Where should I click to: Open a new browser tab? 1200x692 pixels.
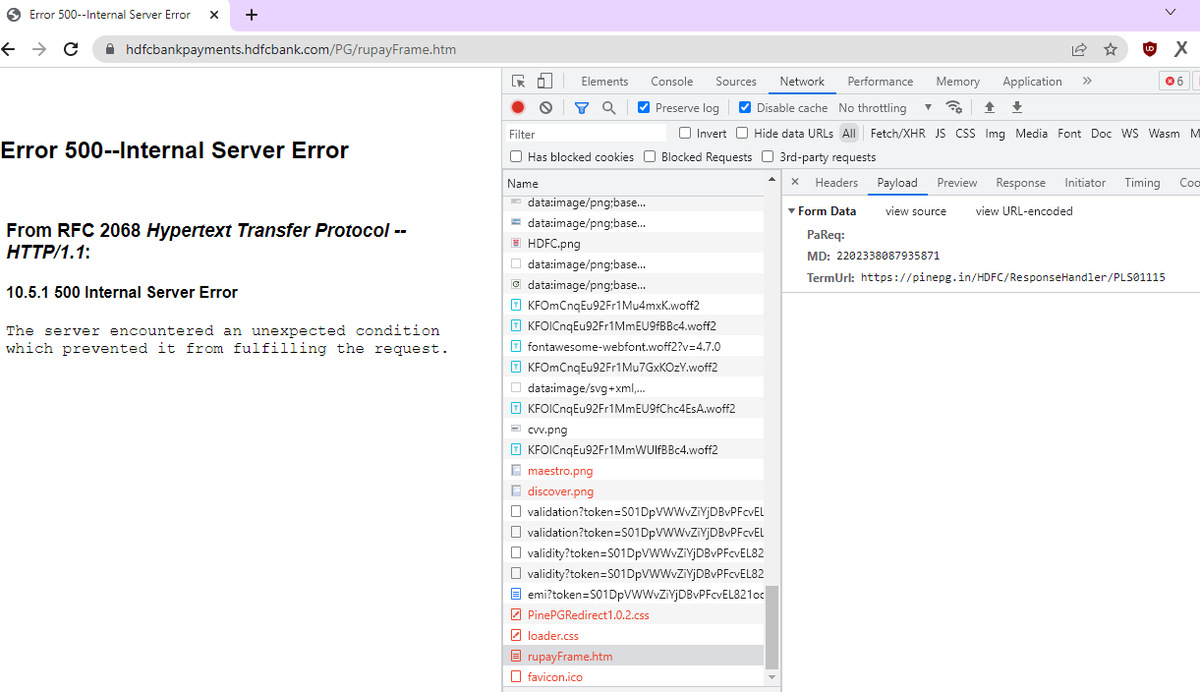click(251, 15)
